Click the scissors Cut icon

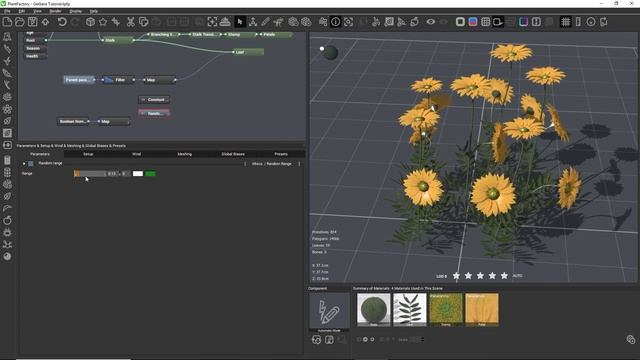[130, 22]
